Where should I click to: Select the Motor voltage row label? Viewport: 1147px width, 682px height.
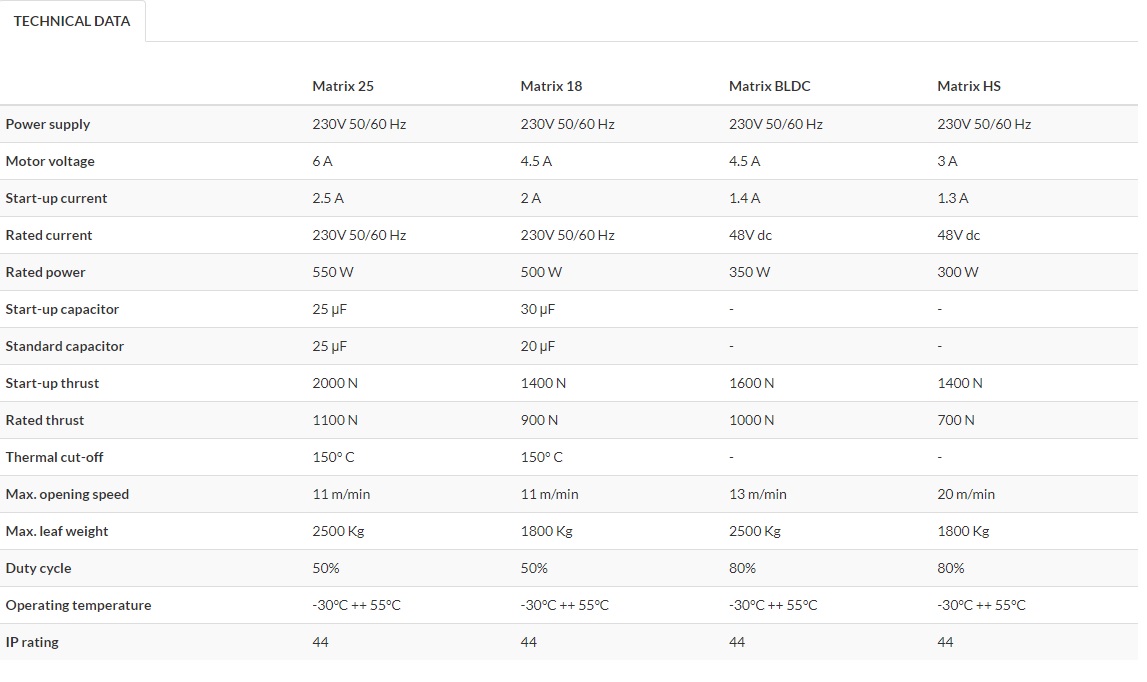tap(50, 161)
